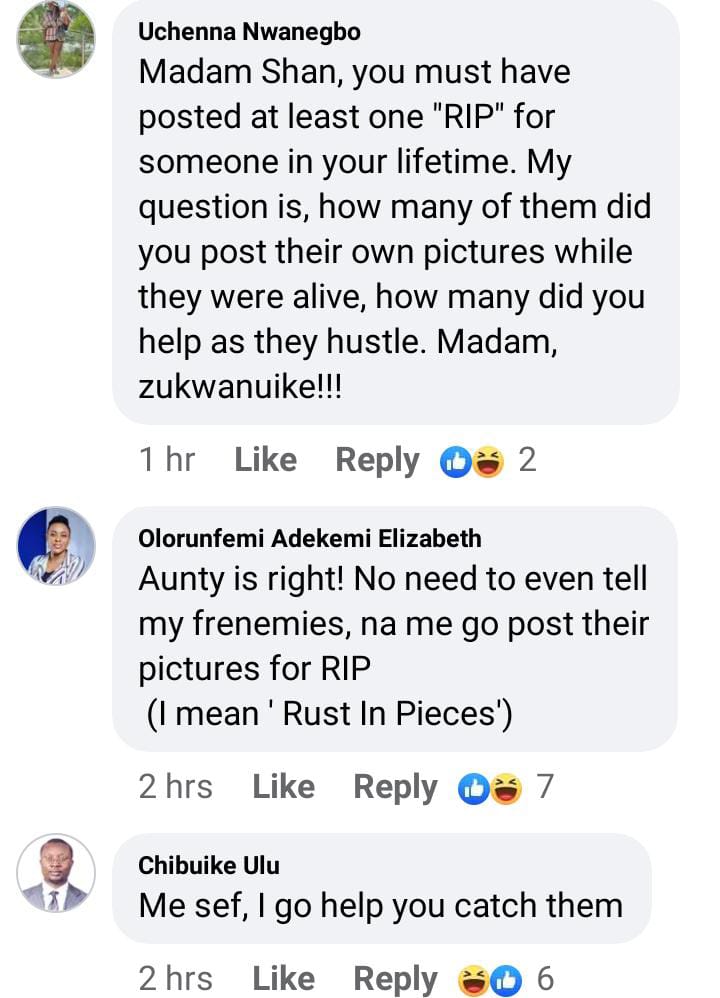Reply to Uchenna Nwanegbo's comment
The height and width of the screenshot is (998, 720).
coord(377,460)
